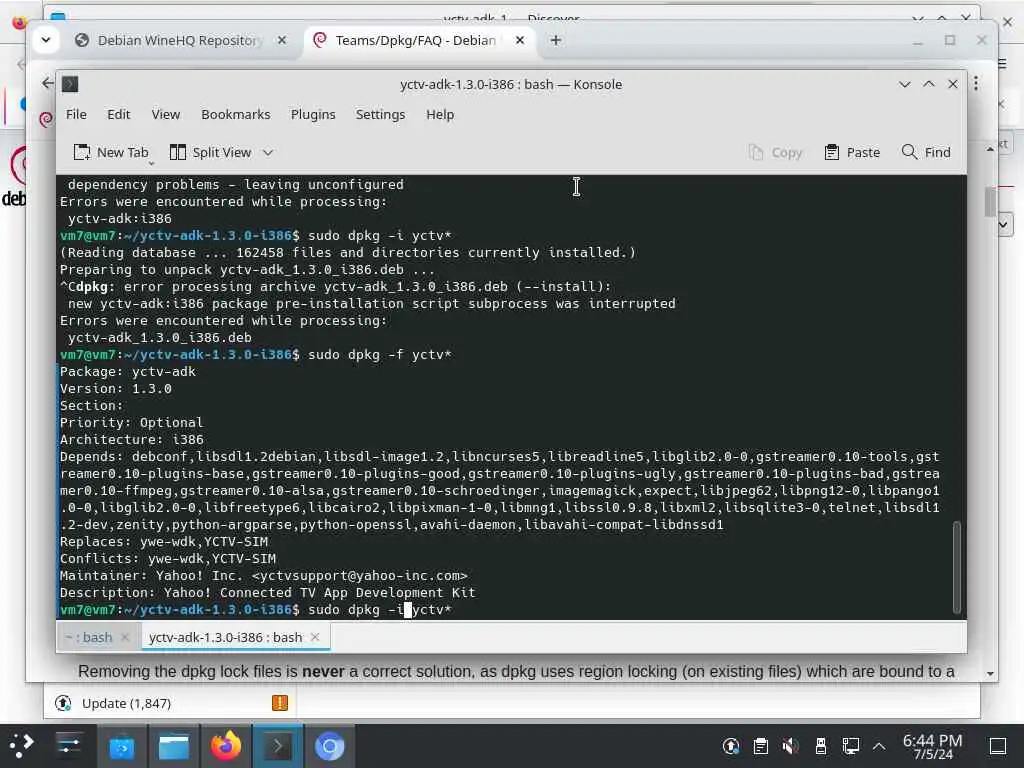
Task: Click the New Tab toolbar button
Action: [111, 152]
